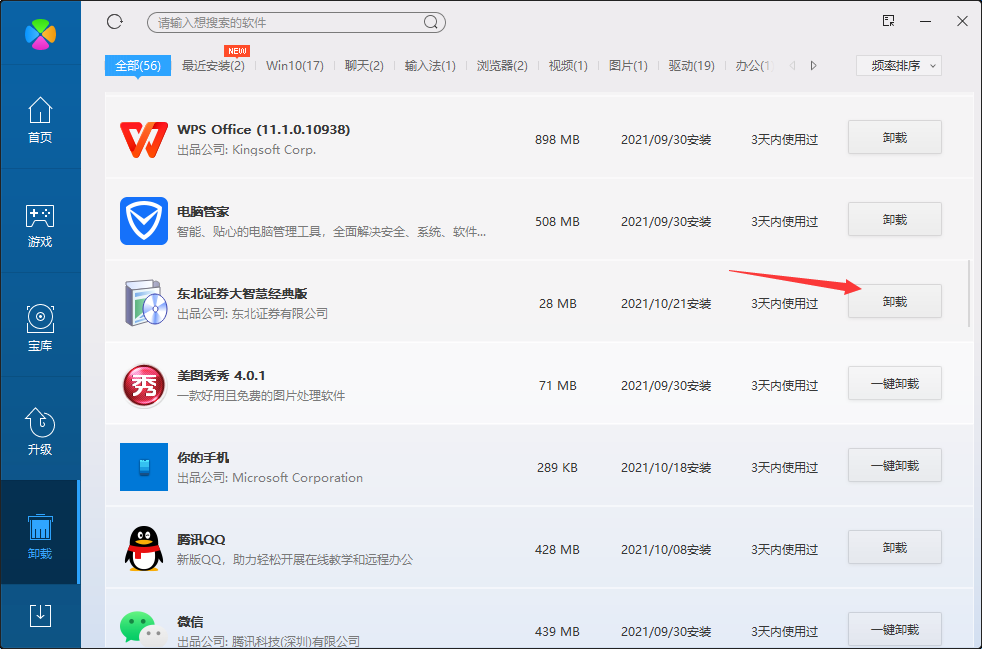The height and width of the screenshot is (649, 982).
Task: Click the 你的手机 title text
Action: (203, 458)
